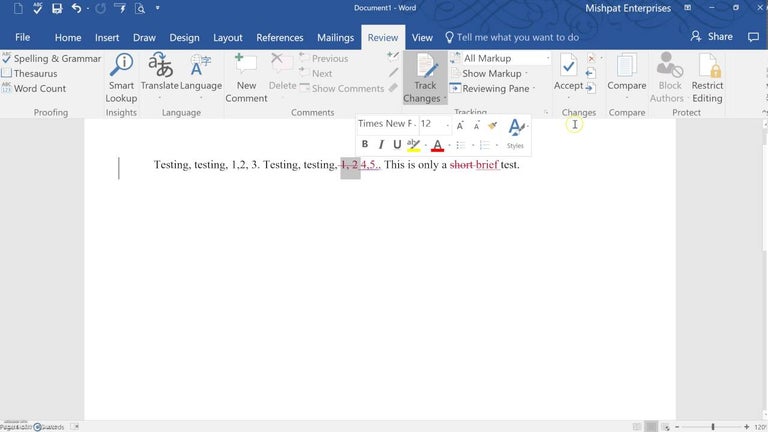Open Tracking options dialog launcher
Viewport: 768px width, 432px height.
(546, 113)
